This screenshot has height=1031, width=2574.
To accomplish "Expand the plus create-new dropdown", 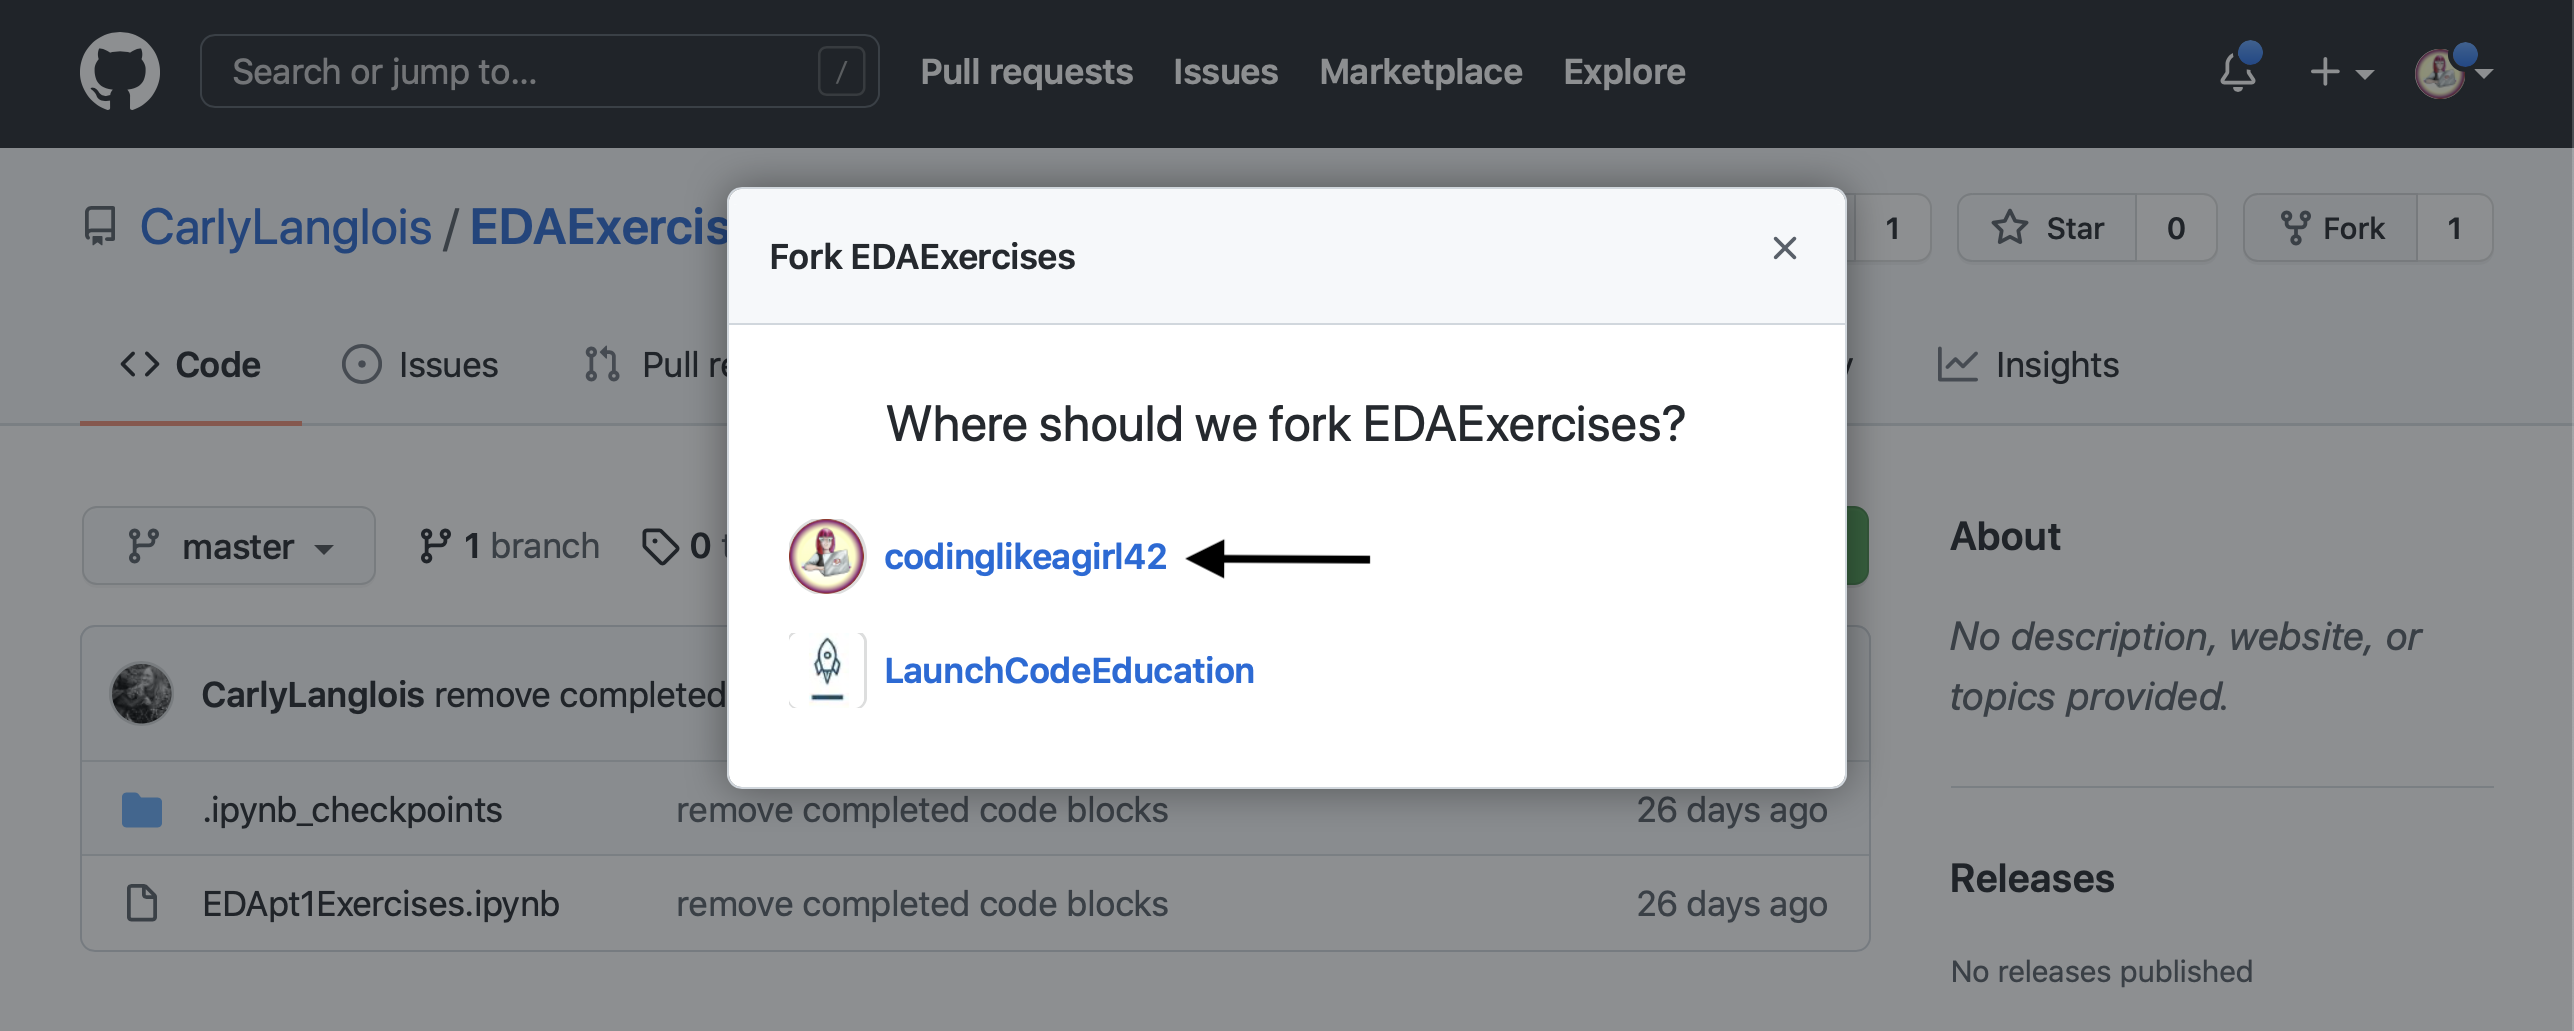I will [x=2340, y=72].
